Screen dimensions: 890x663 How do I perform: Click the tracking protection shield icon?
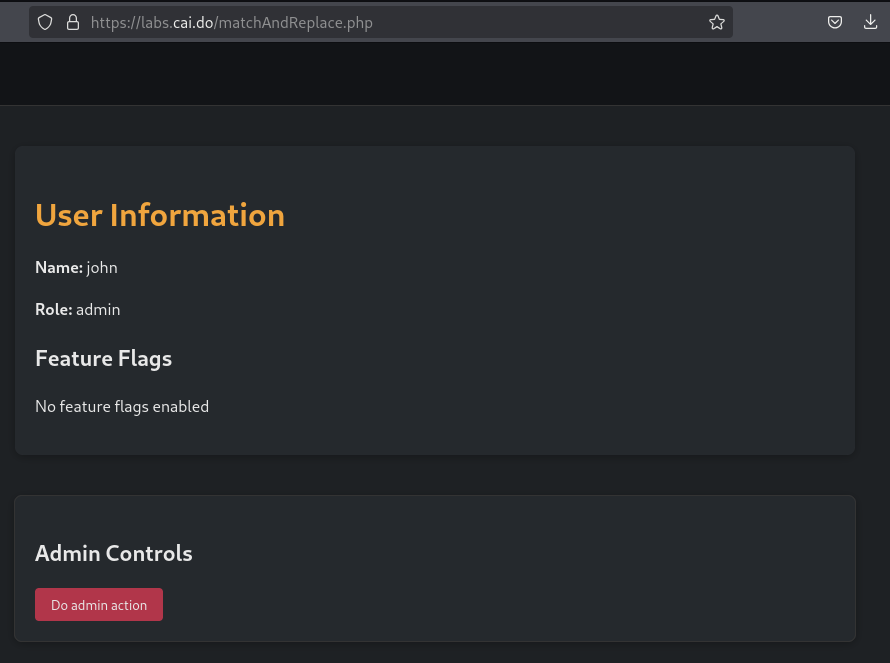point(45,22)
